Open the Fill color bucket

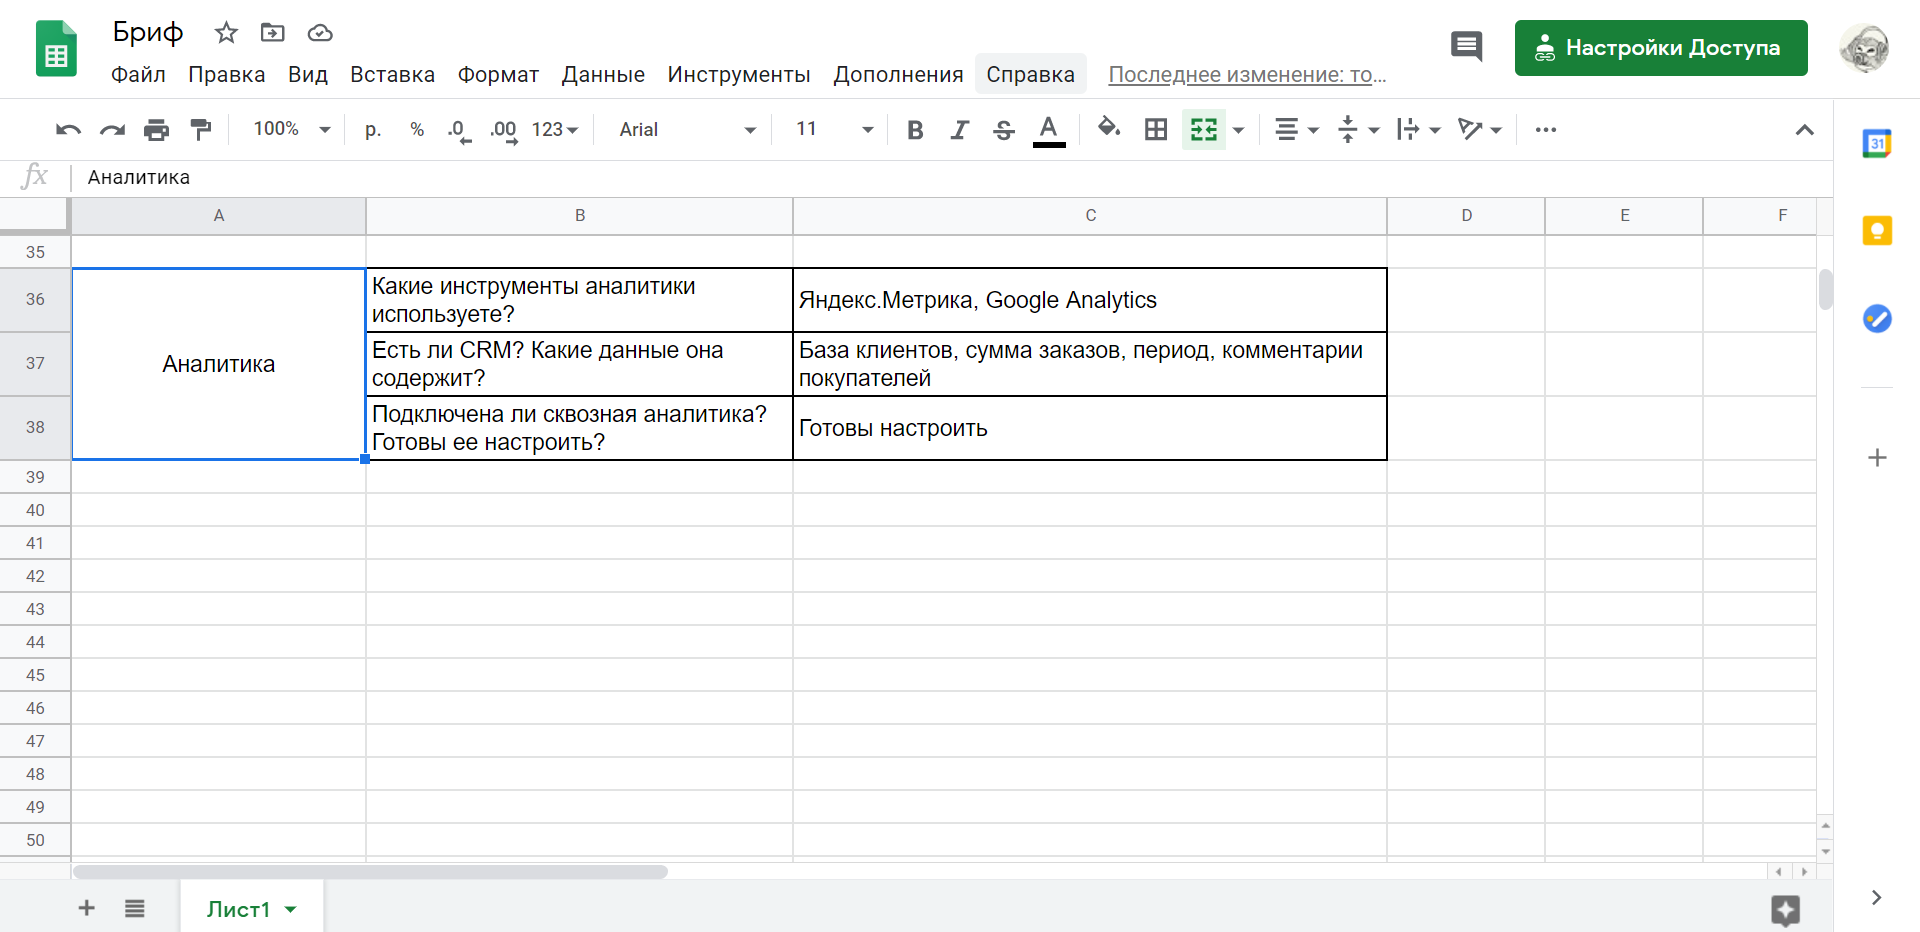pyautogui.click(x=1108, y=129)
